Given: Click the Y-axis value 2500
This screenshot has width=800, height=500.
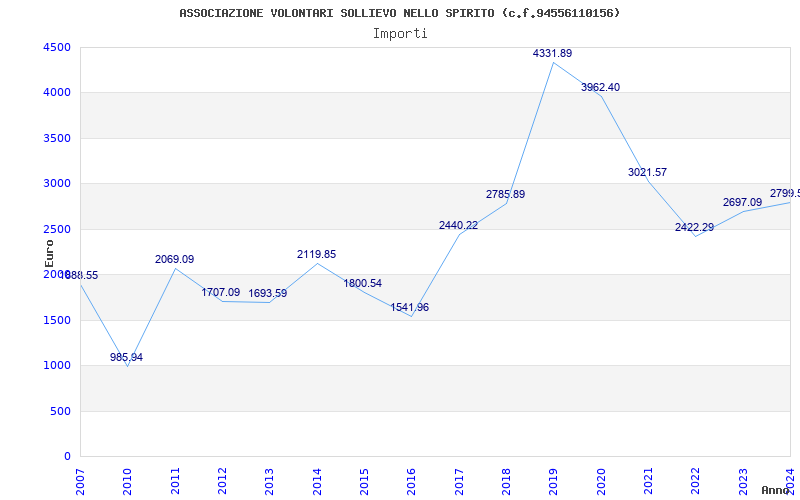Looking at the screenshot, I should pyautogui.click(x=57, y=229).
